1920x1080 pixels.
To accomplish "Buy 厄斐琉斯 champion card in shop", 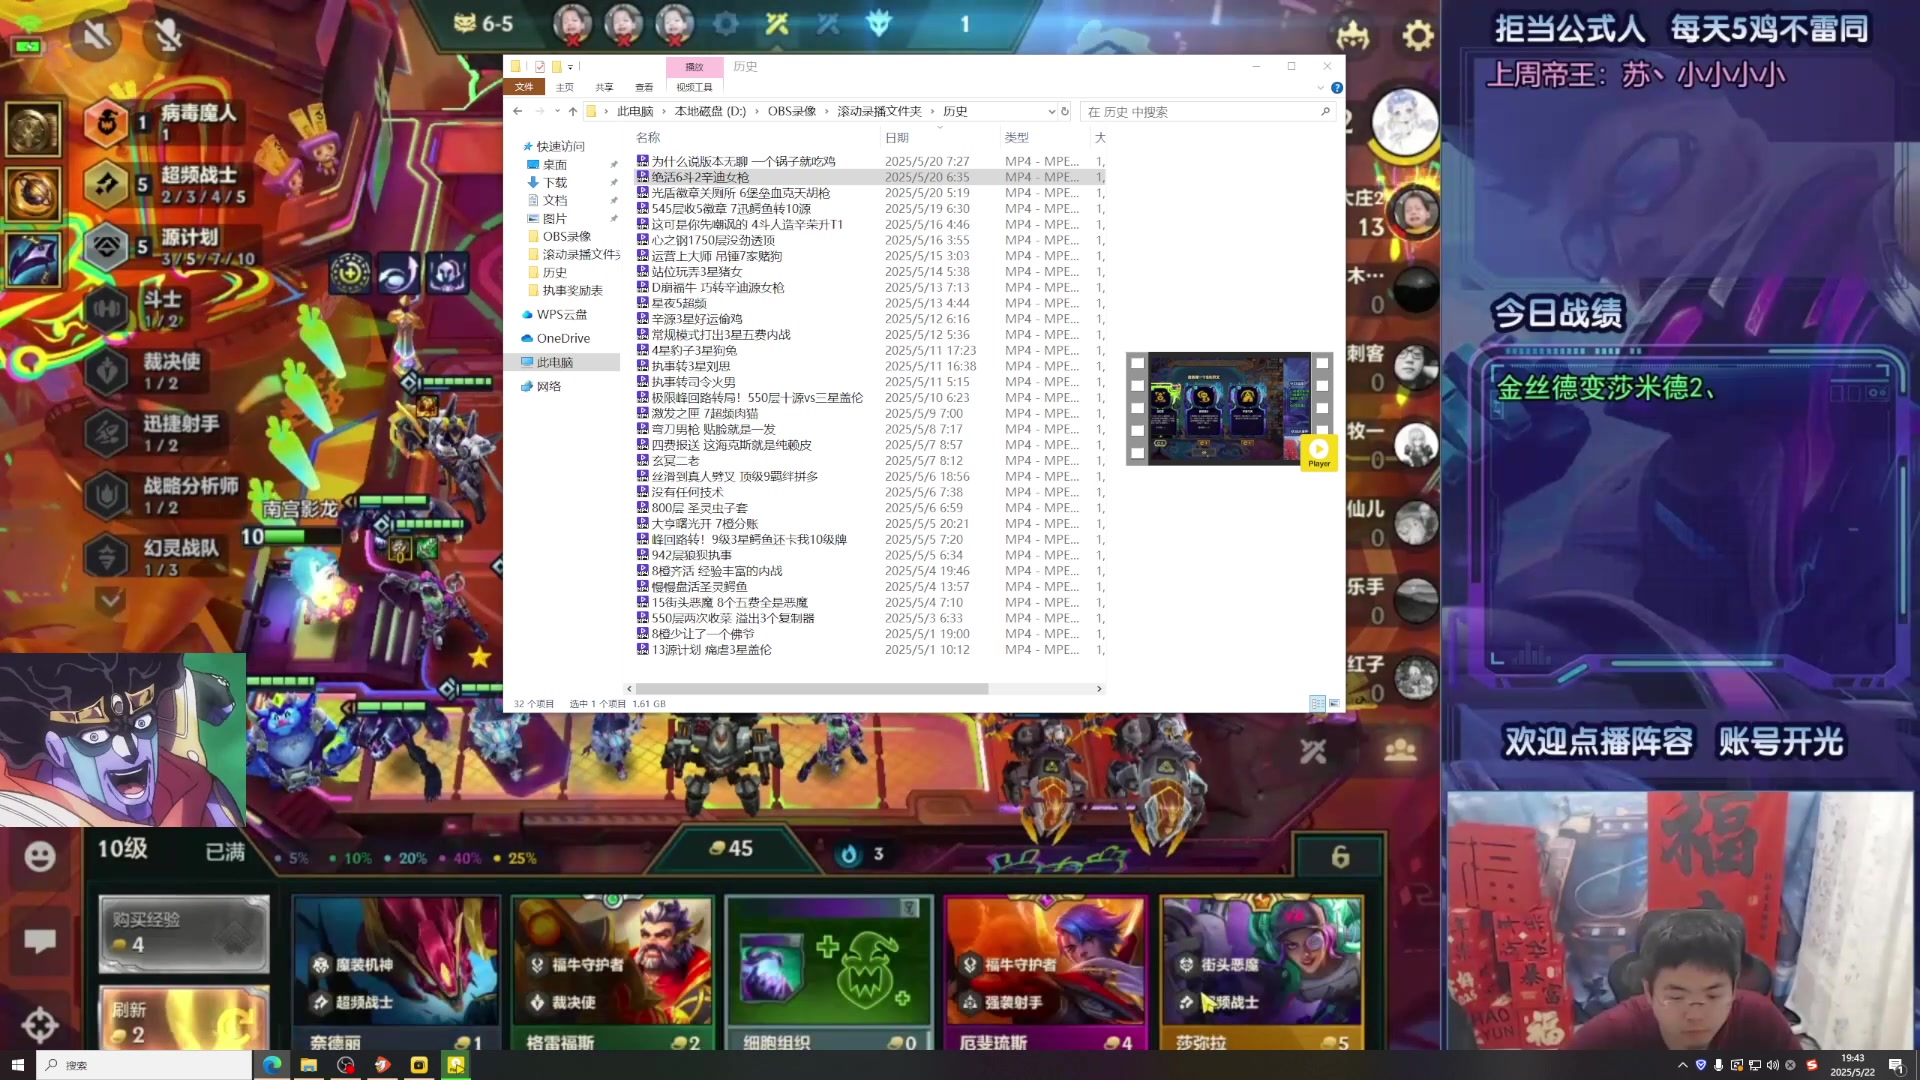I will pyautogui.click(x=1045, y=973).
